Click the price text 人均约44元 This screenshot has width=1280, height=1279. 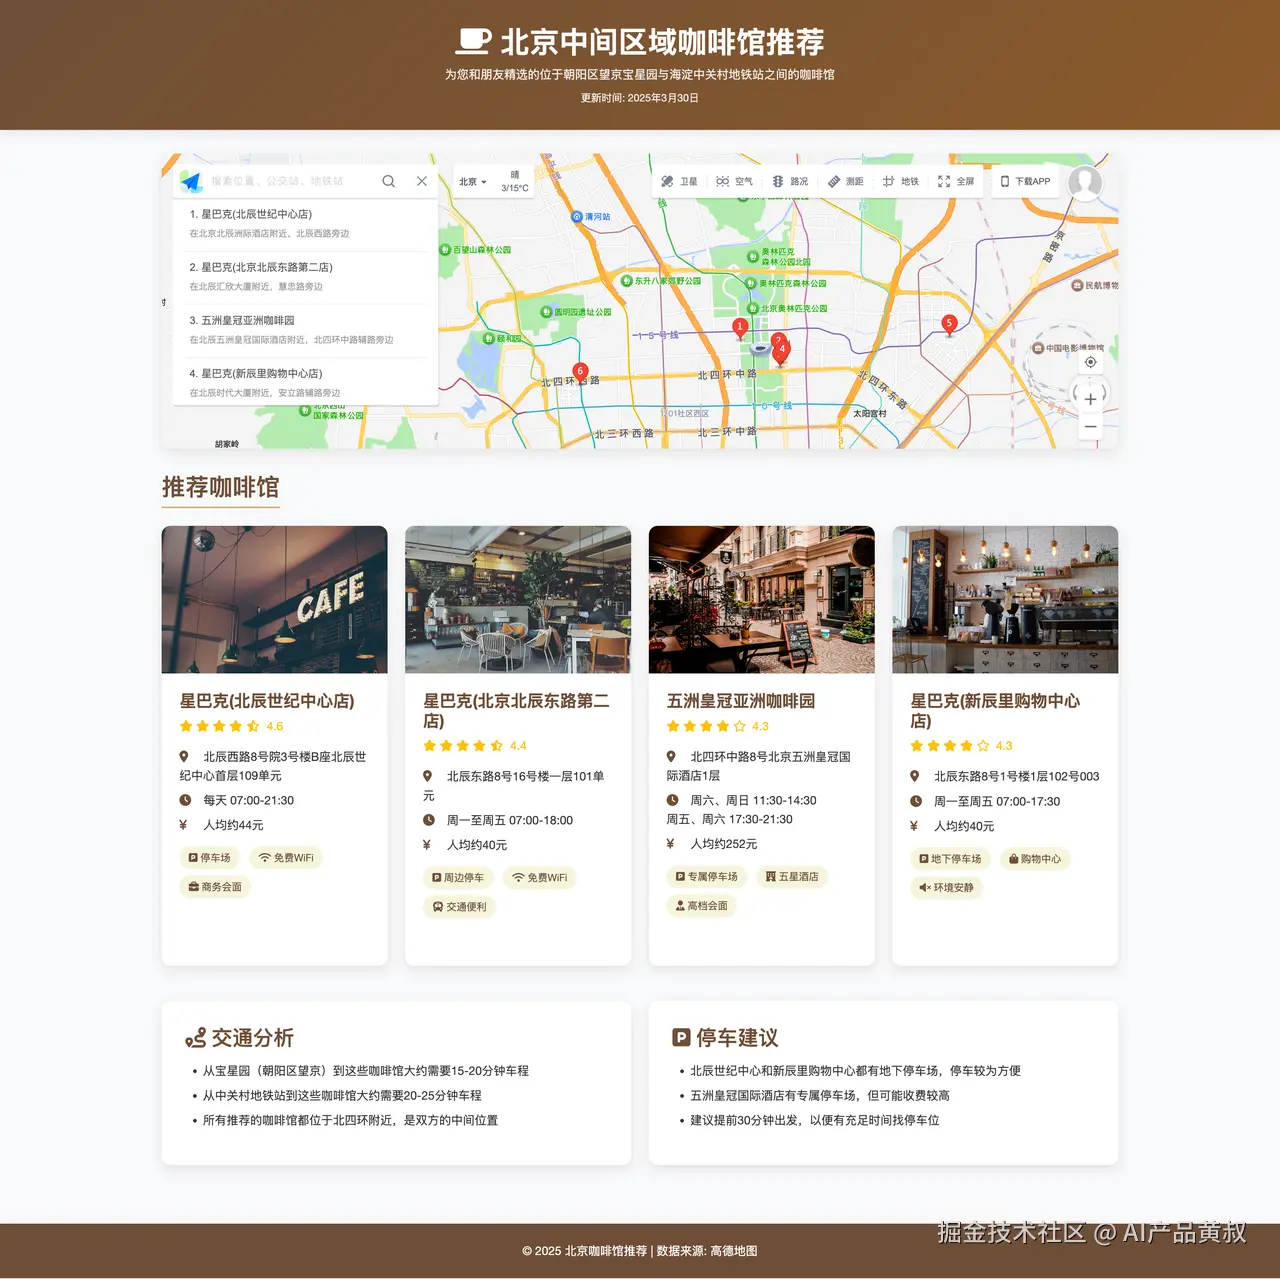pos(234,826)
